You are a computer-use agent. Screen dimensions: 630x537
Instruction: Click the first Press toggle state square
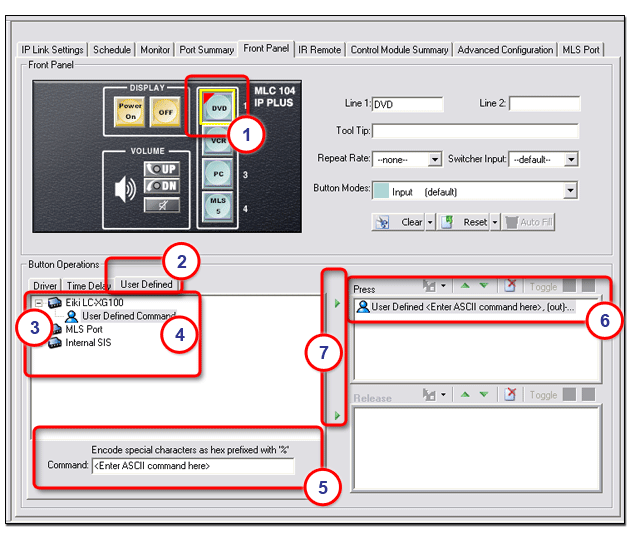pos(569,286)
